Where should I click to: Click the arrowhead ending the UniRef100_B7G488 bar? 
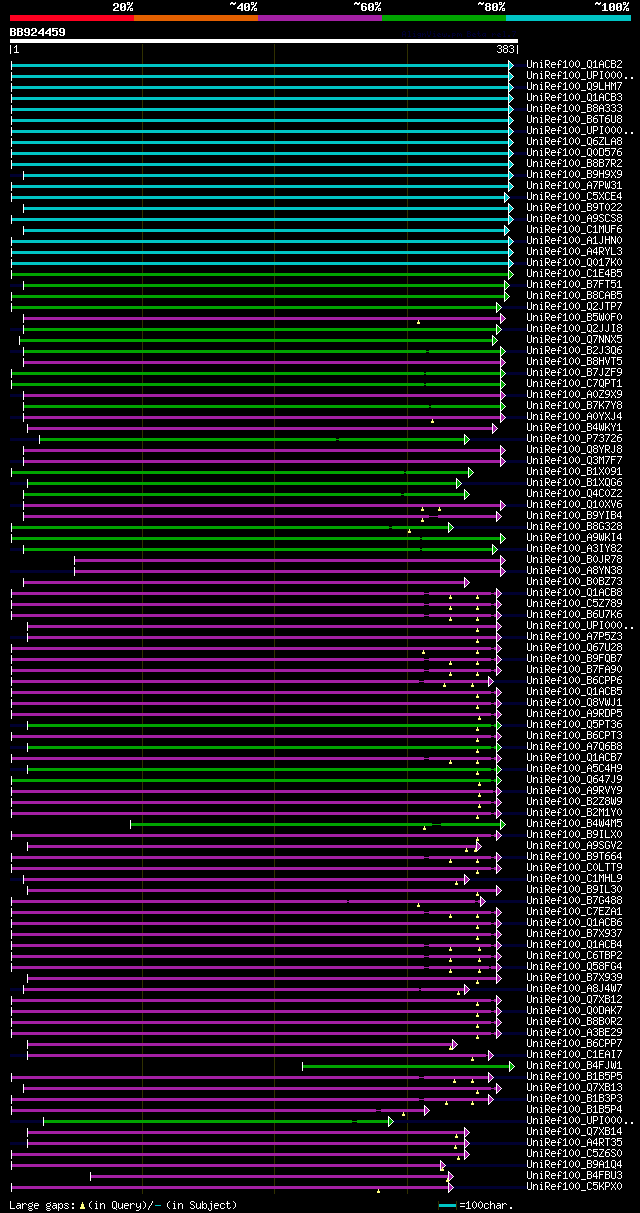coord(482,901)
